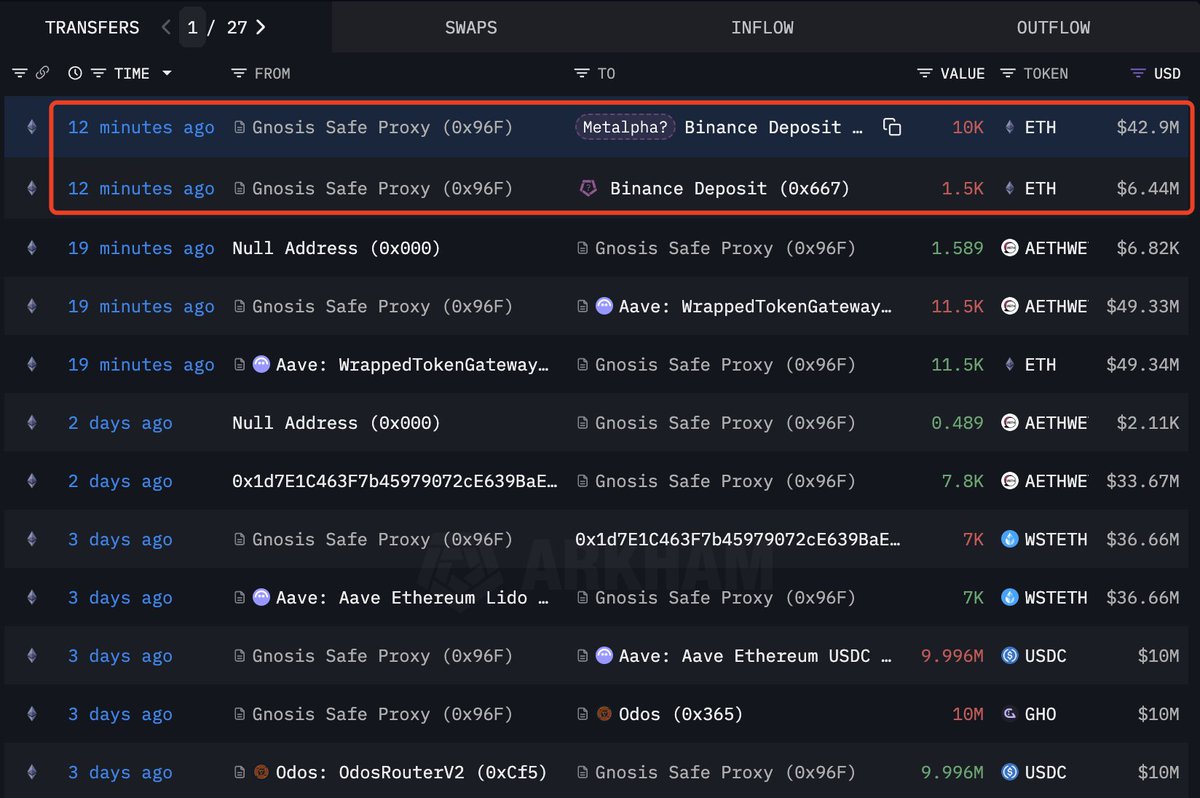The image size is (1200, 798).
Task: Click GHO token icon
Action: [1010, 714]
